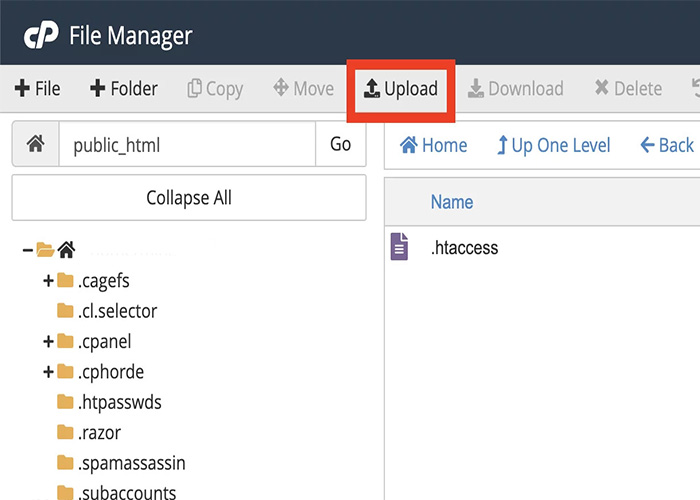Sort files by Name column header

click(452, 202)
